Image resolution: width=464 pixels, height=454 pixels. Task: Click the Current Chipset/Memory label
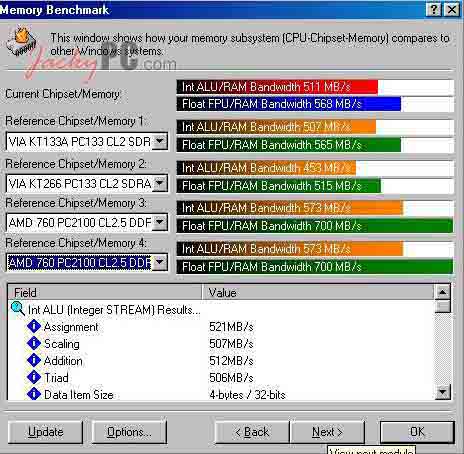62,94
